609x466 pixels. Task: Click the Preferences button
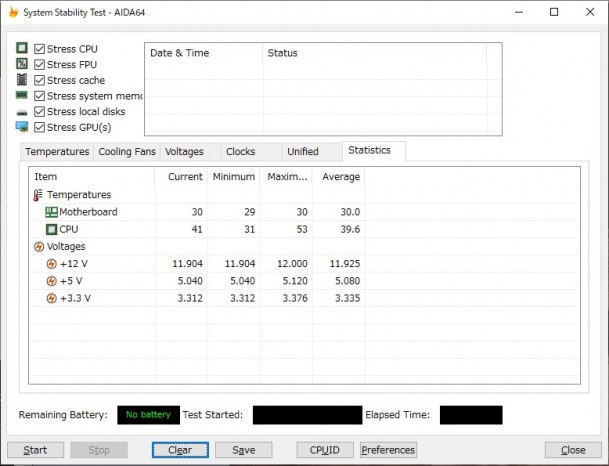point(388,450)
